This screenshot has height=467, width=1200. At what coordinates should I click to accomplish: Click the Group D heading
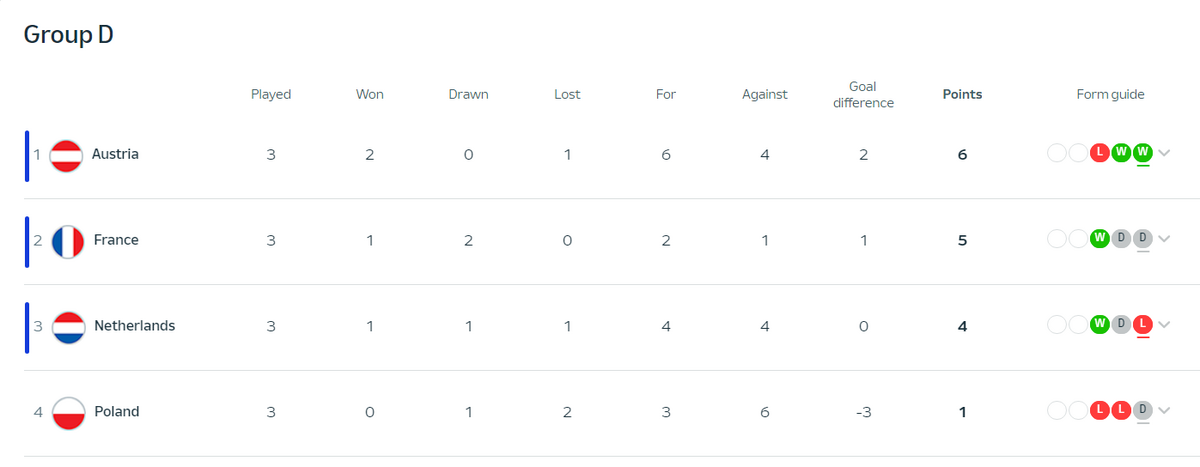click(x=69, y=35)
